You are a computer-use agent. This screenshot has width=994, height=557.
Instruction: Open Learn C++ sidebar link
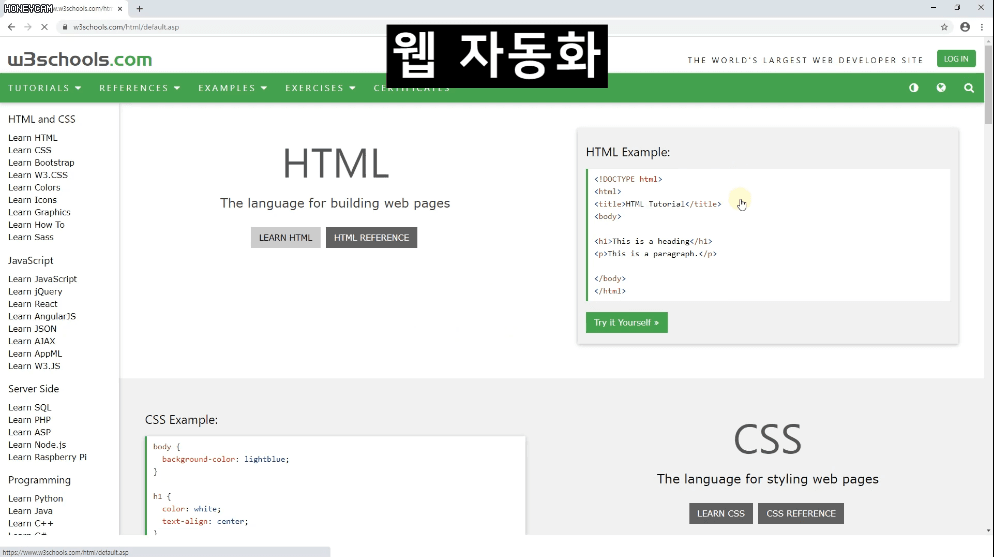coord(30,523)
